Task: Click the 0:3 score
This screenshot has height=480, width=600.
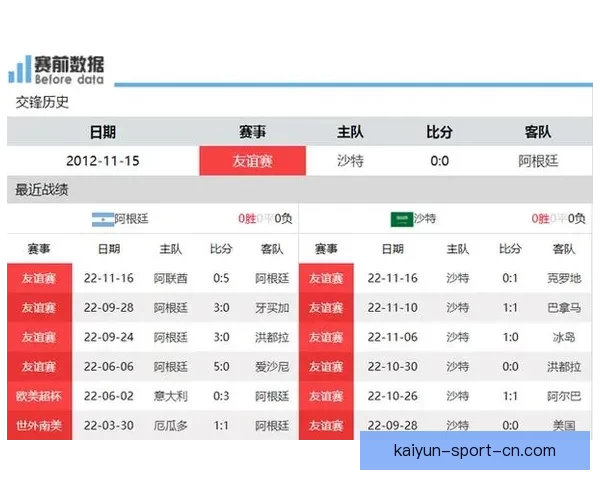Action: click(221, 396)
